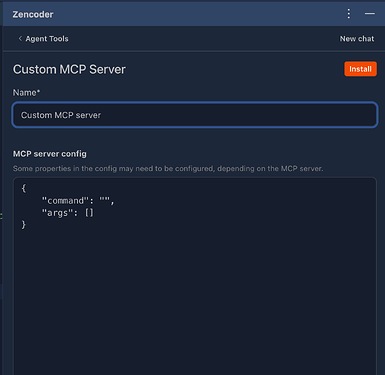Install the custom MCP server

(360, 69)
